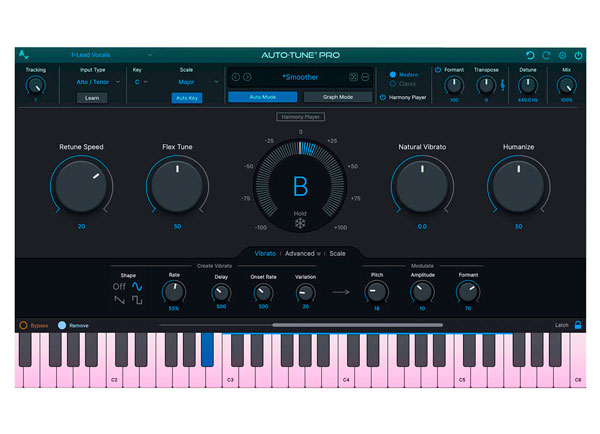The image size is (600, 434).
Task: Undo the last change with the undo arrow
Action: [x=530, y=55]
